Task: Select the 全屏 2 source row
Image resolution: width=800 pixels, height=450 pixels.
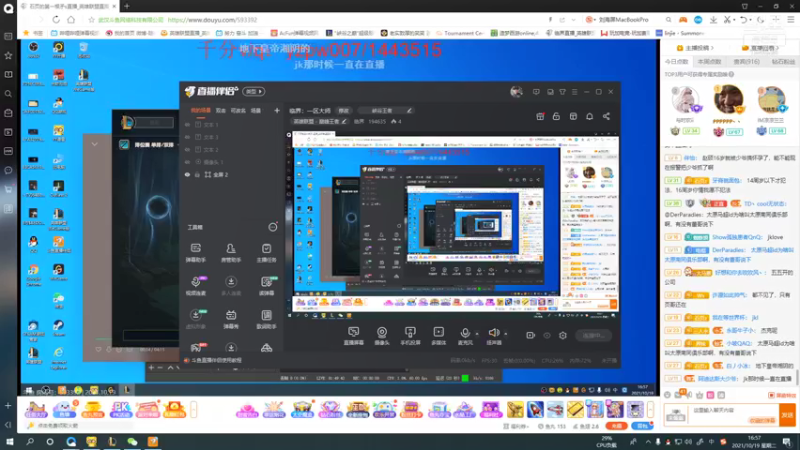Action: (x=232, y=174)
